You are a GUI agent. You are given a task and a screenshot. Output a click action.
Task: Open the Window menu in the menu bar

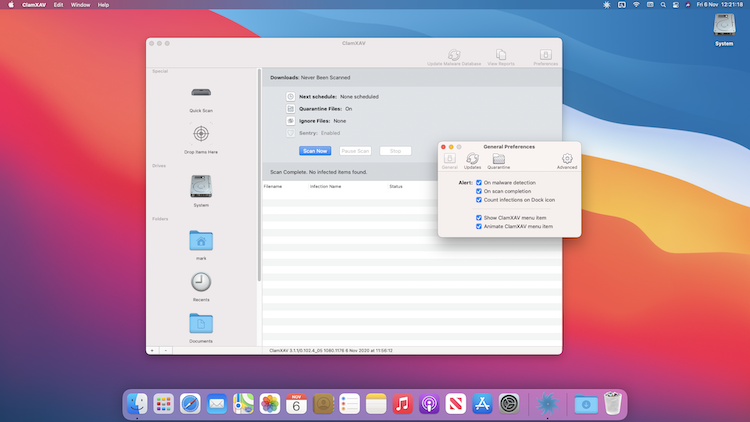tap(80, 5)
